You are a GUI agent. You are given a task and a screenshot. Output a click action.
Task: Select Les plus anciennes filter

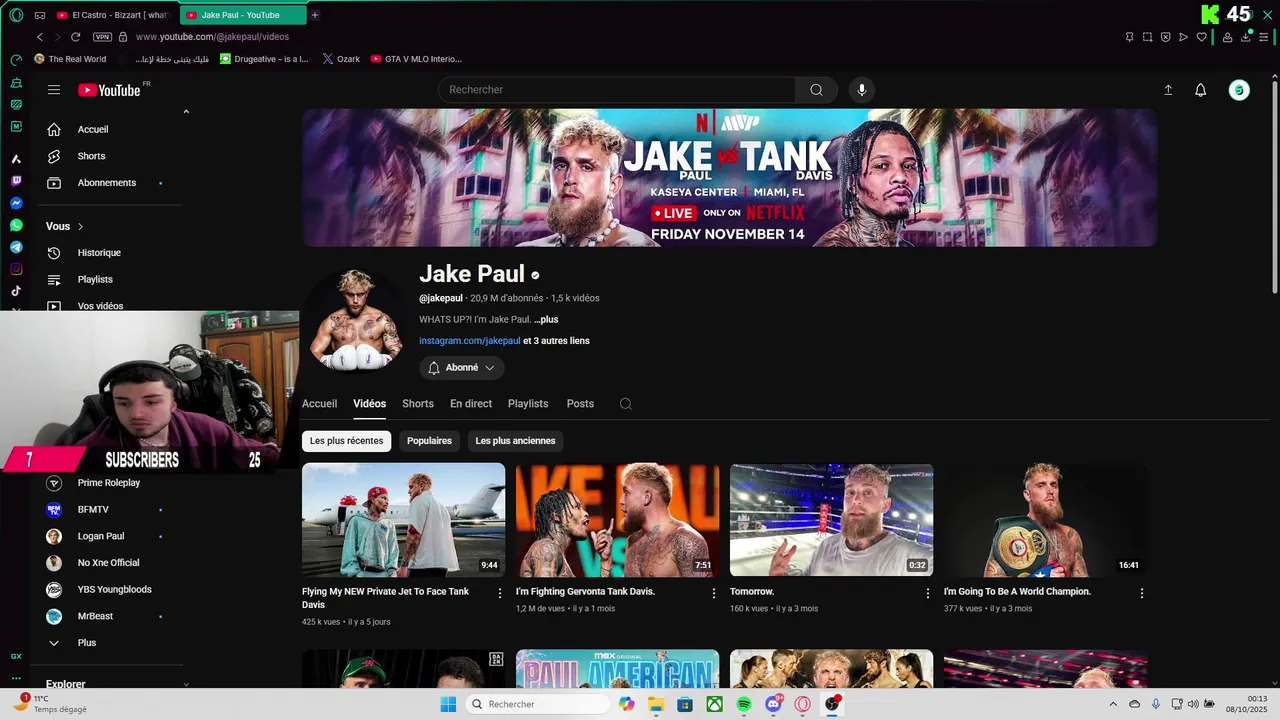click(x=515, y=441)
